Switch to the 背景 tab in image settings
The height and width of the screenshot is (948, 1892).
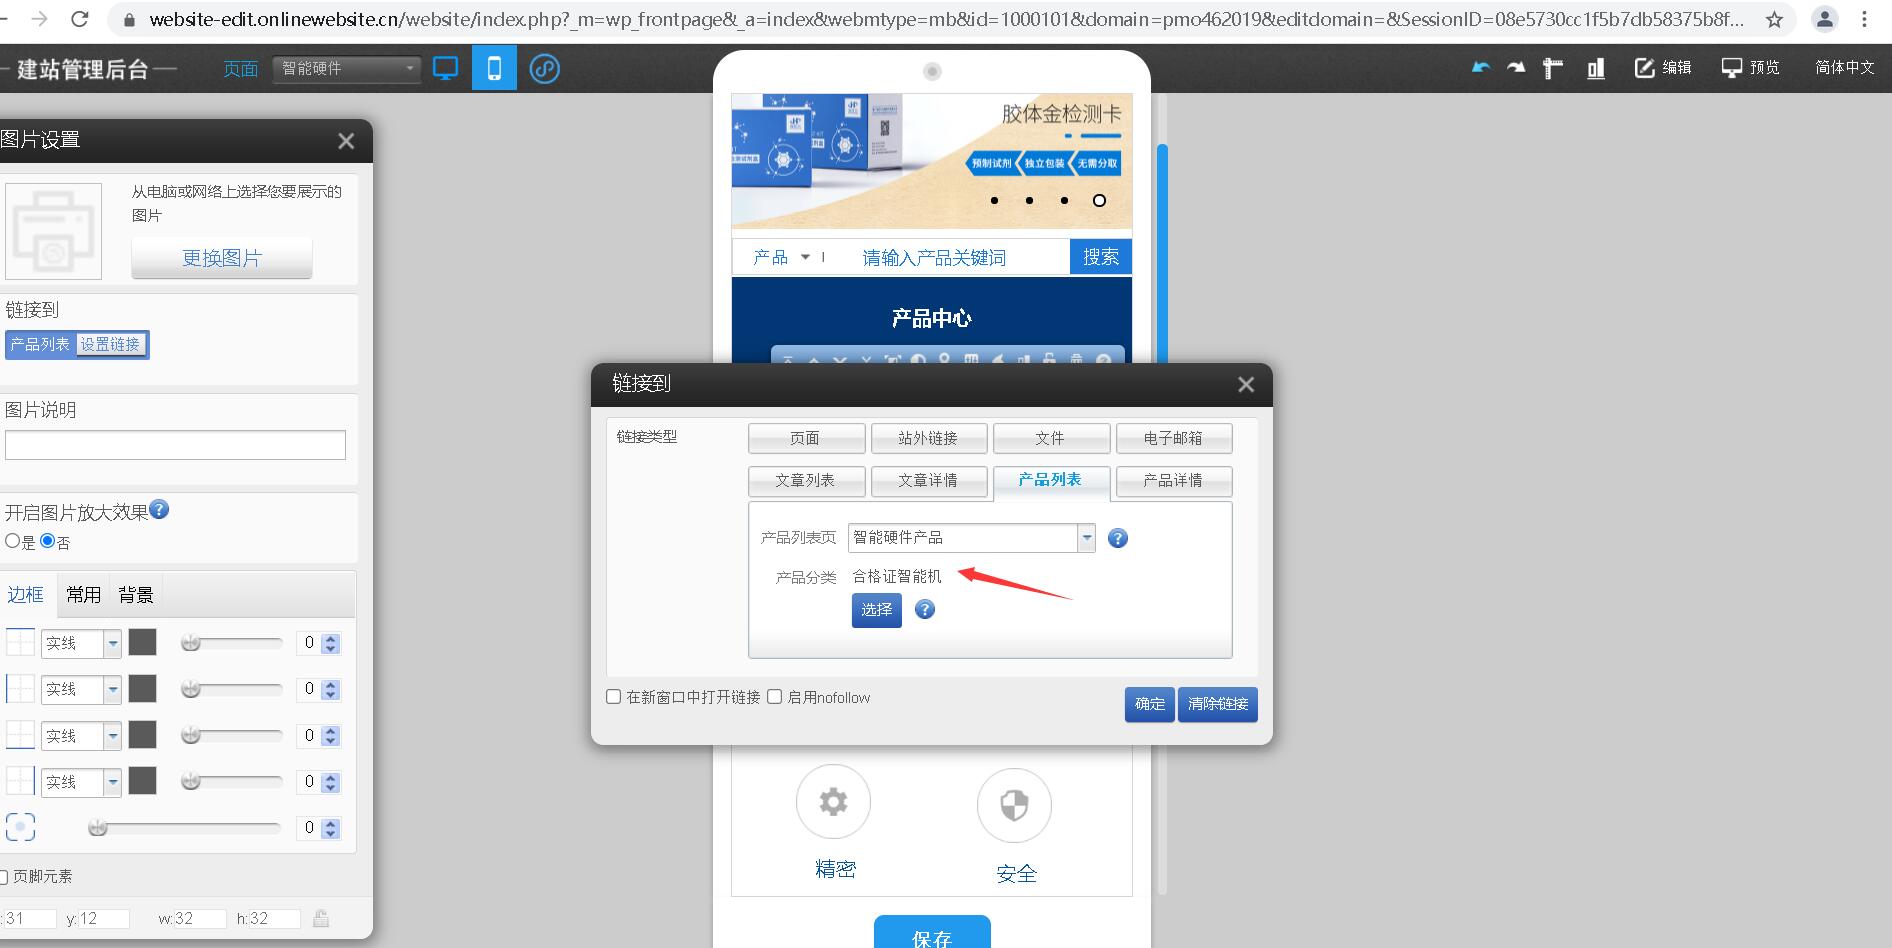tap(135, 594)
